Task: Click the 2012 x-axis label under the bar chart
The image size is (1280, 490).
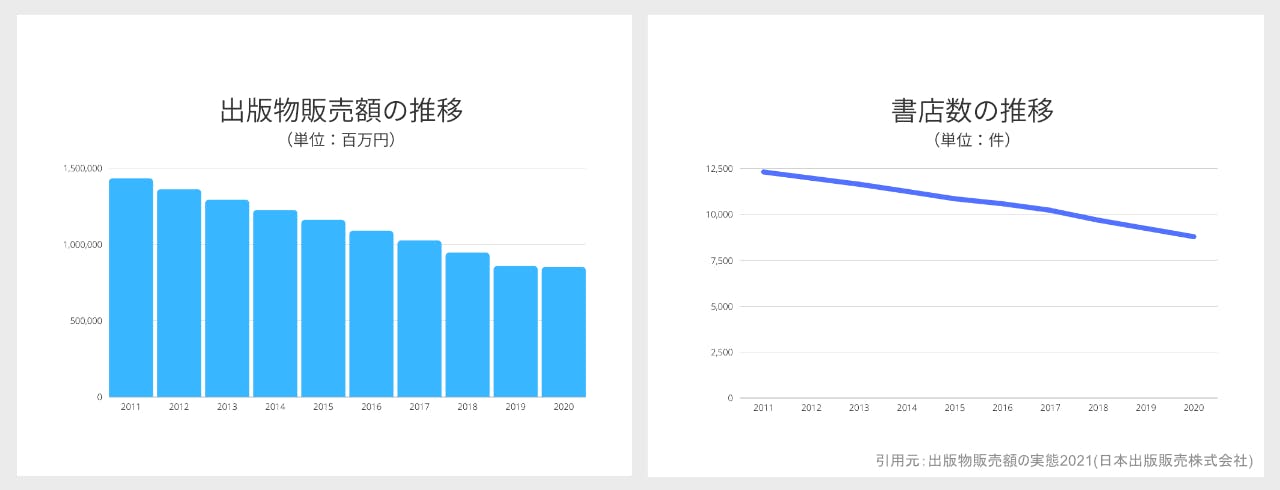Action: point(179,408)
